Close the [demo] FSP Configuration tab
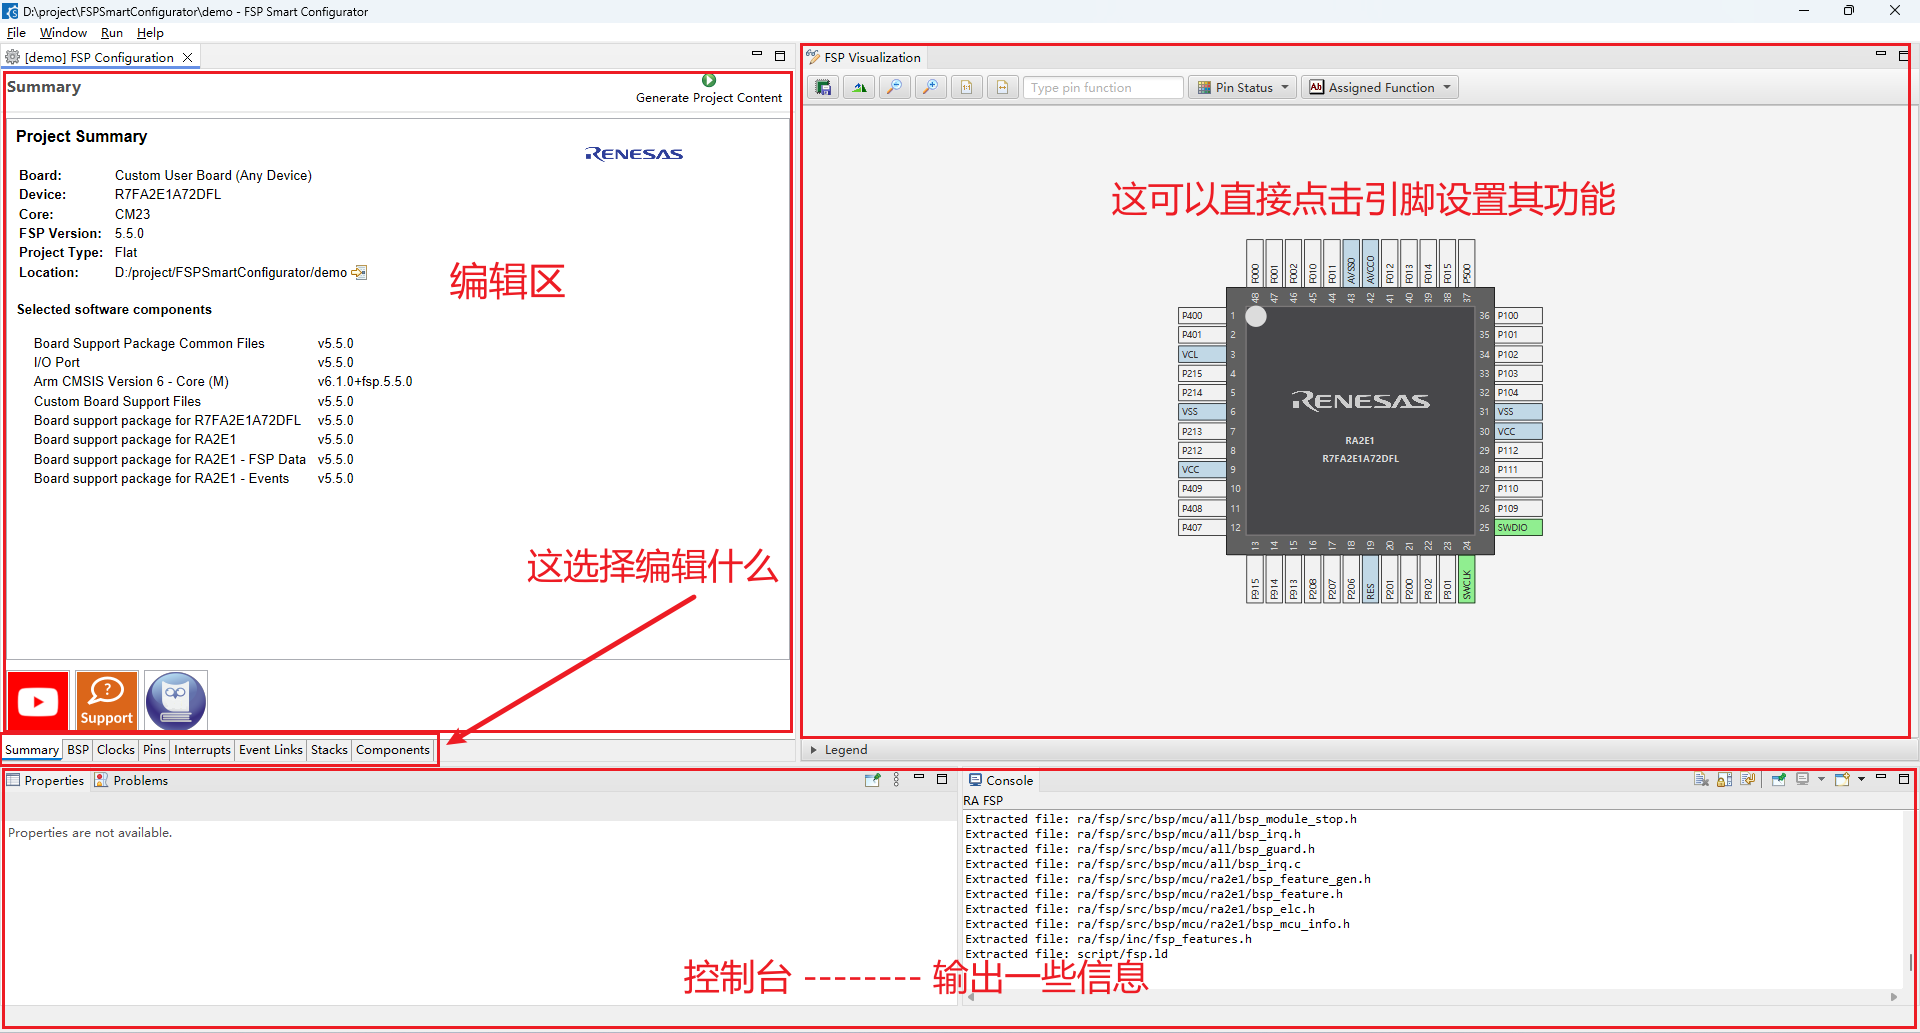The image size is (1920, 1033). (187, 58)
